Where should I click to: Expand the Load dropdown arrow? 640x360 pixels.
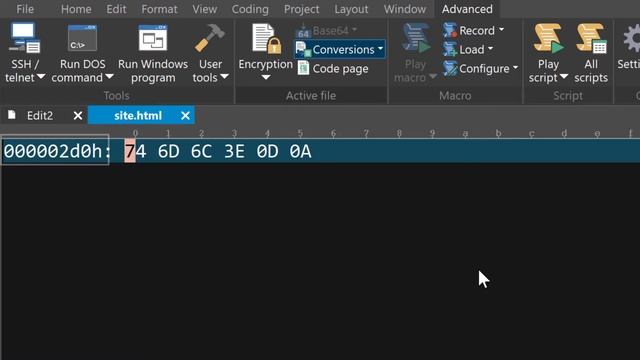tap(490, 49)
